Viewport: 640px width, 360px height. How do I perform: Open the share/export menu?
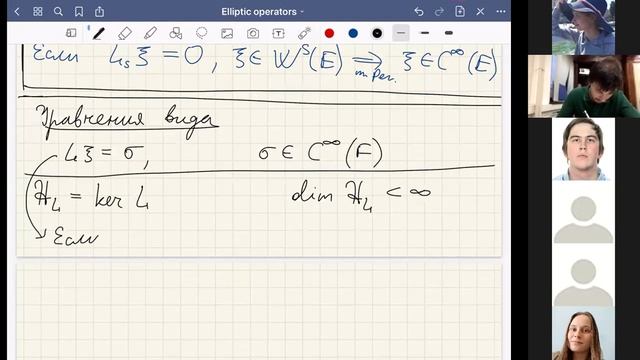coord(100,11)
